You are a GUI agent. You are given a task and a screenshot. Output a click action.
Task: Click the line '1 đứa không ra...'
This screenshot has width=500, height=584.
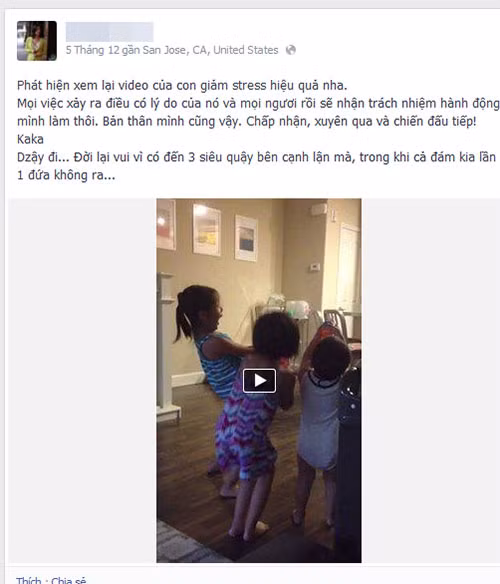(66, 175)
